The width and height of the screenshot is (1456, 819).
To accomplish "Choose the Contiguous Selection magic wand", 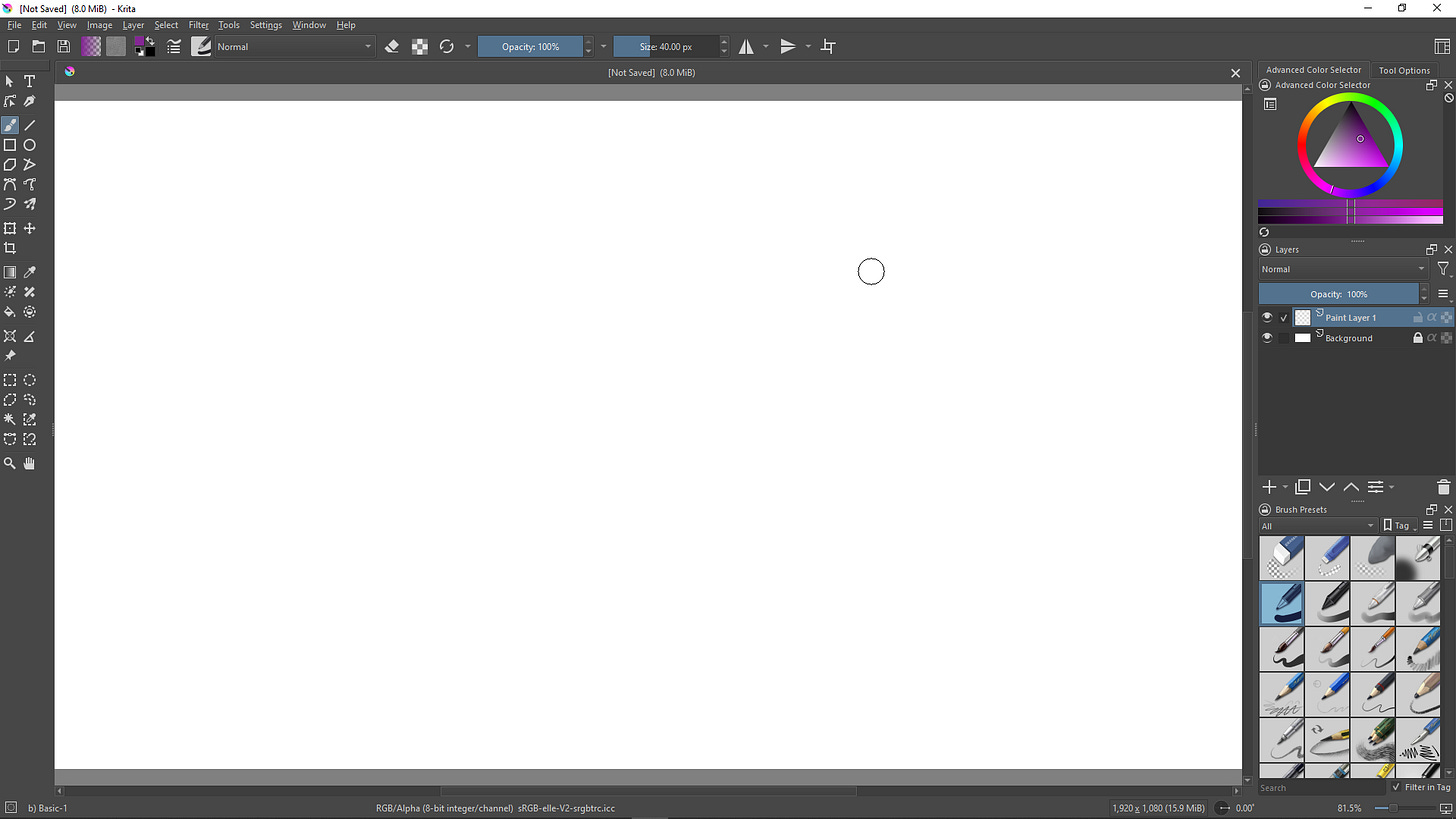I will 10,419.
